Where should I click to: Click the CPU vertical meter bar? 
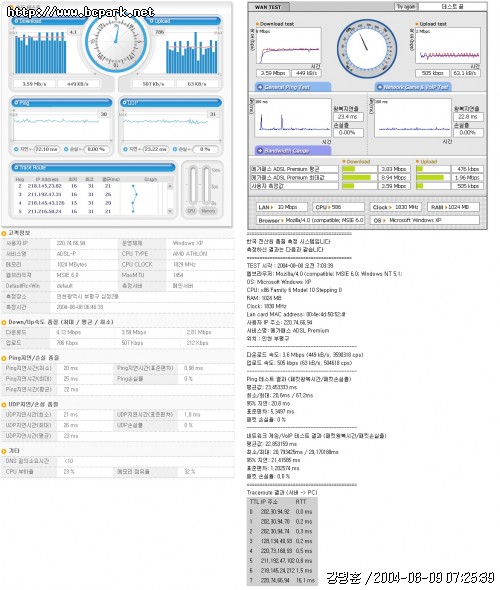193,185
